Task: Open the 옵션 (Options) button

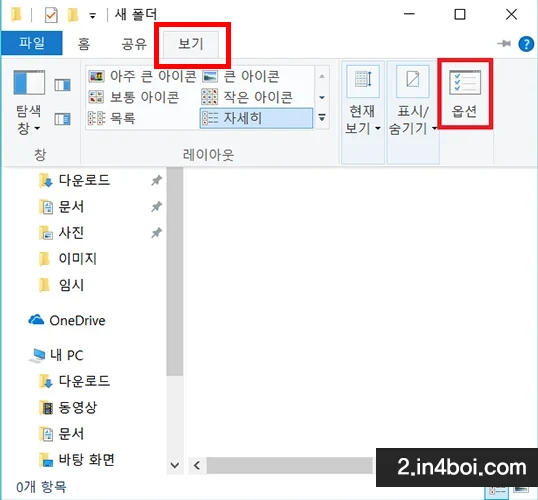Action: coord(465,94)
